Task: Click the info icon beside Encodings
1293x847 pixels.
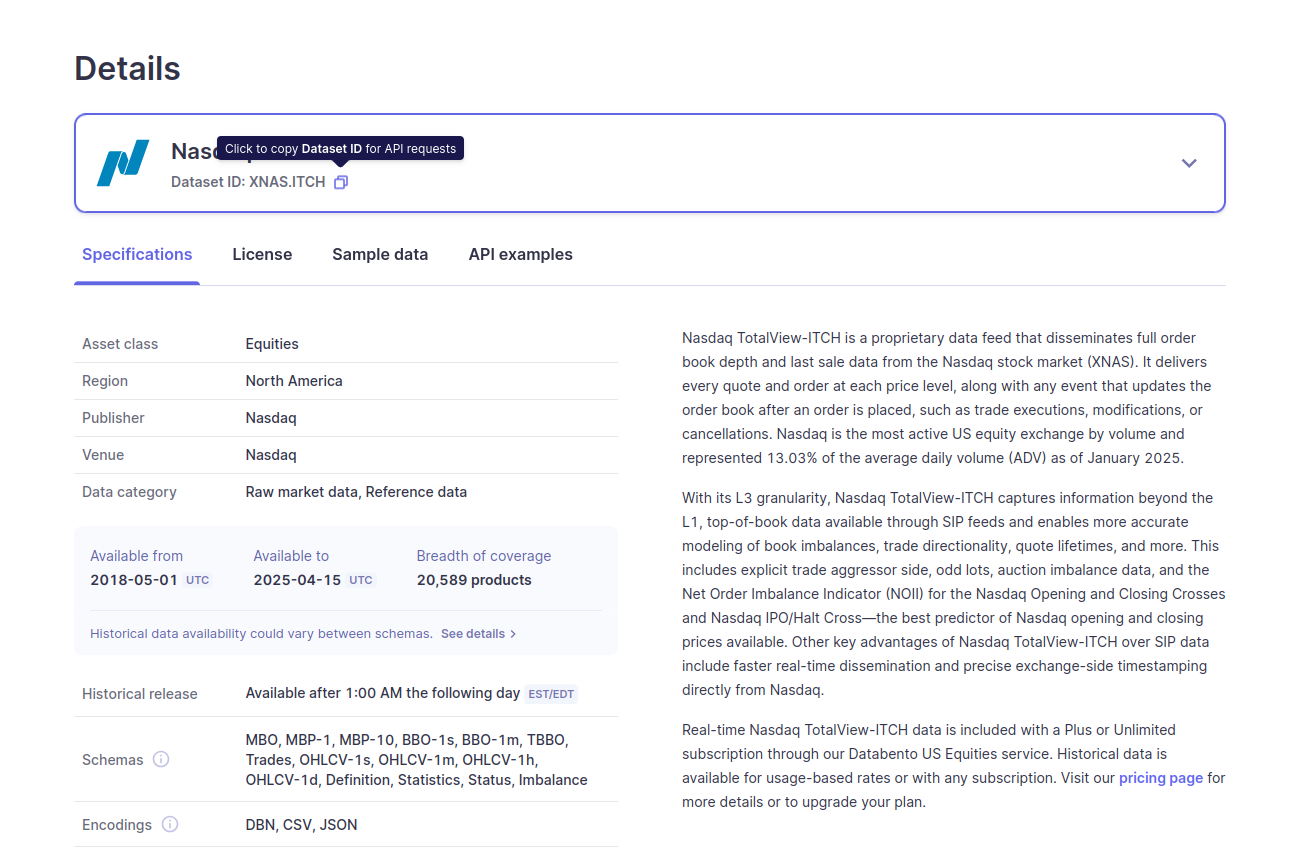Action: (170, 824)
